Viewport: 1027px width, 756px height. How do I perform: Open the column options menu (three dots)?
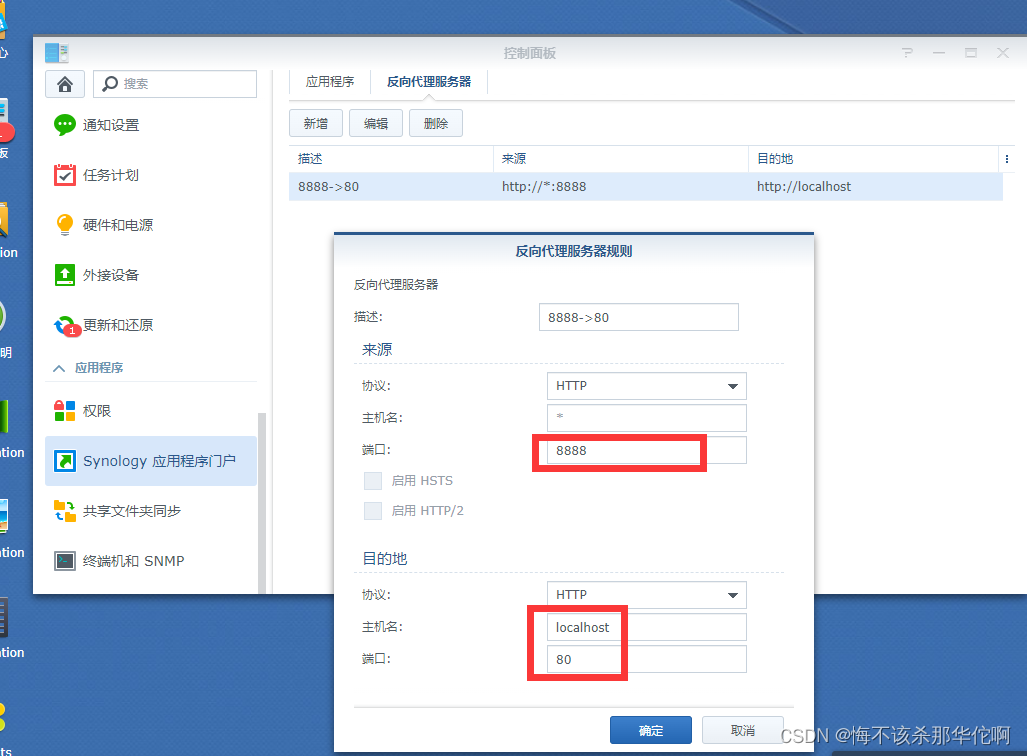point(1007,159)
